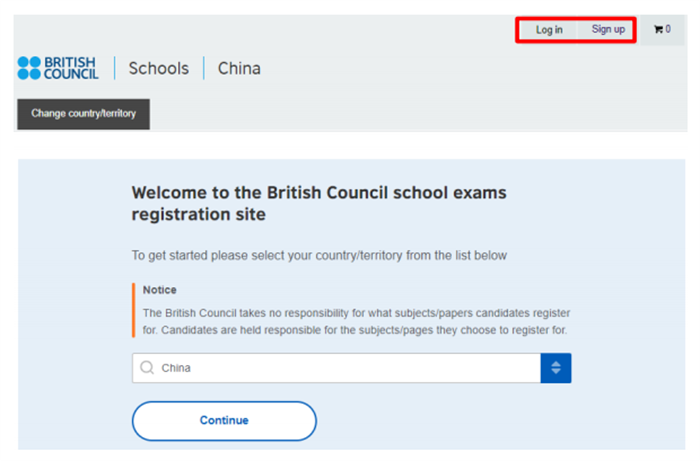
Task: Expand the country list with blue arrow button
Action: 556,368
